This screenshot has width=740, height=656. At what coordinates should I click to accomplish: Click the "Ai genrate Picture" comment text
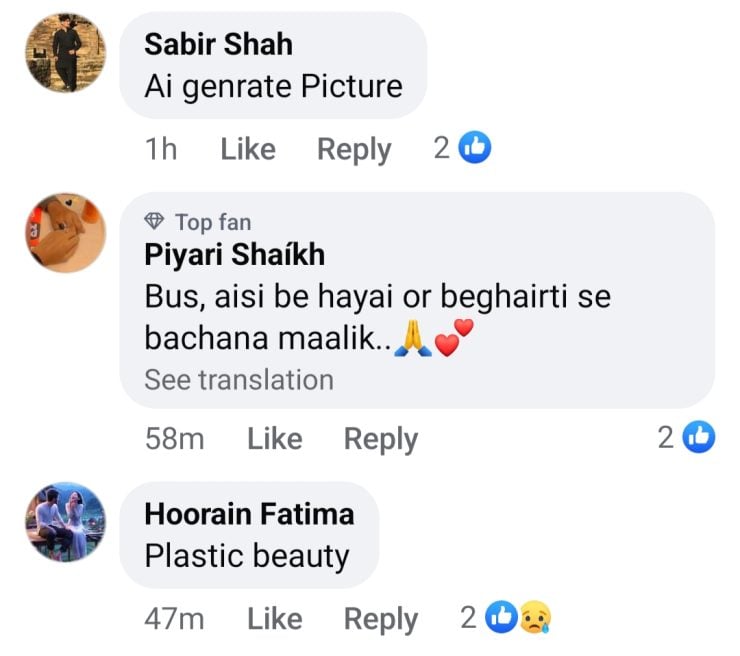pyautogui.click(x=273, y=86)
